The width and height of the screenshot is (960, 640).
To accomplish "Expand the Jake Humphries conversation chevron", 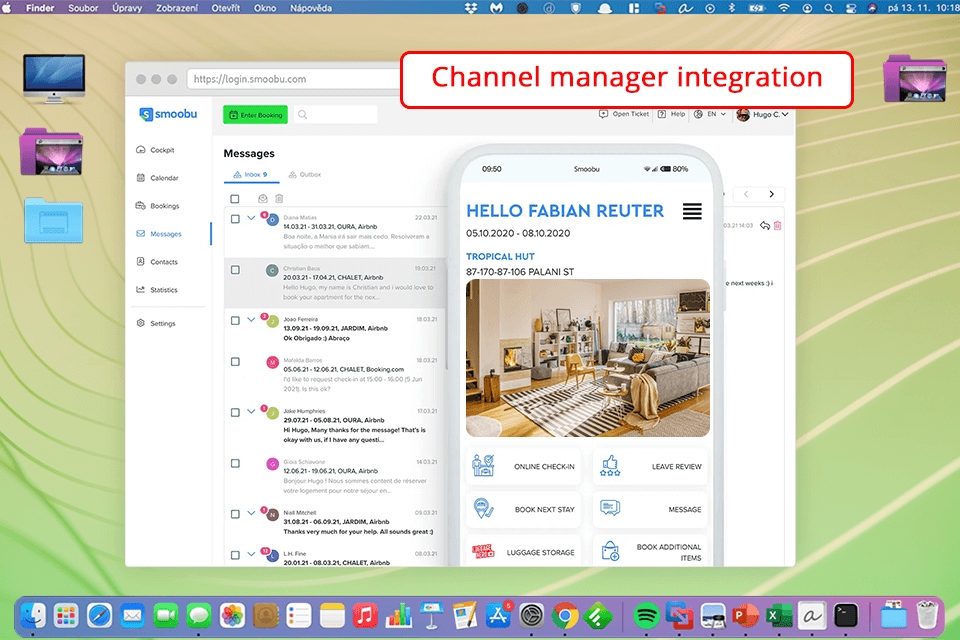I will click(251, 412).
